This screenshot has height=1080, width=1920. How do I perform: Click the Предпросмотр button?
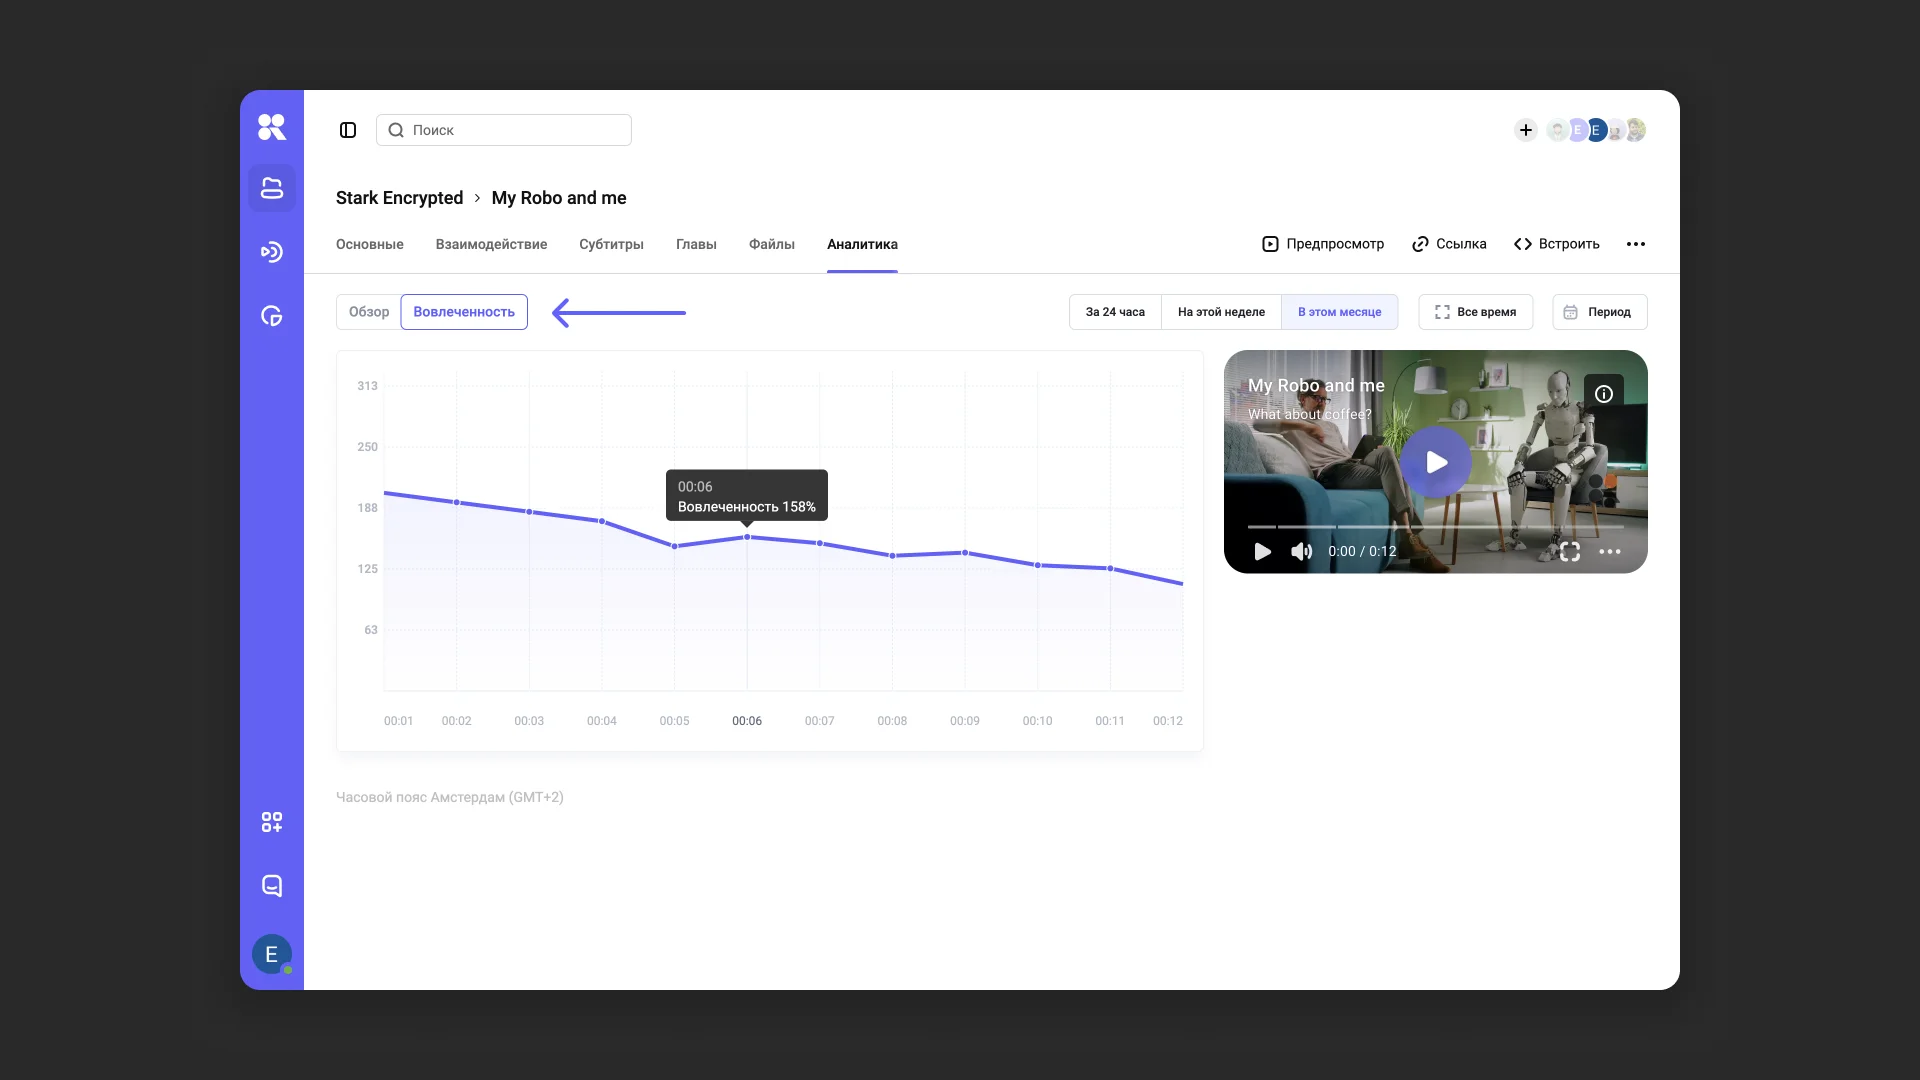click(1323, 244)
